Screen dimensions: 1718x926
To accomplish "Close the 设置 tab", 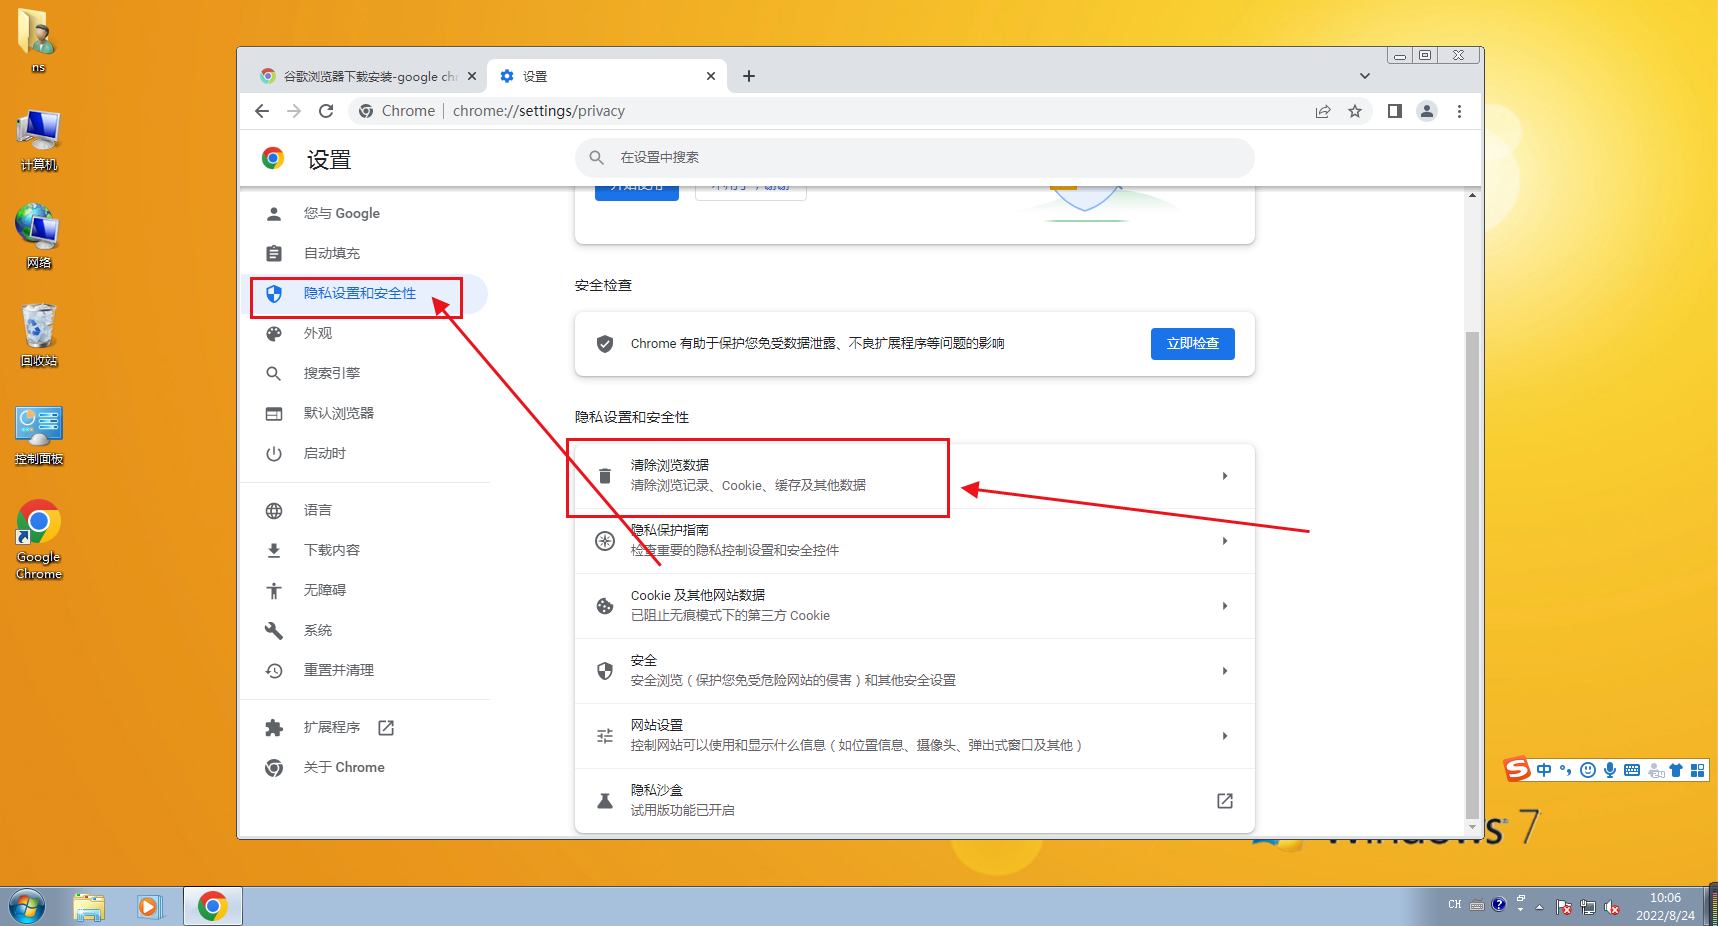I will point(711,76).
